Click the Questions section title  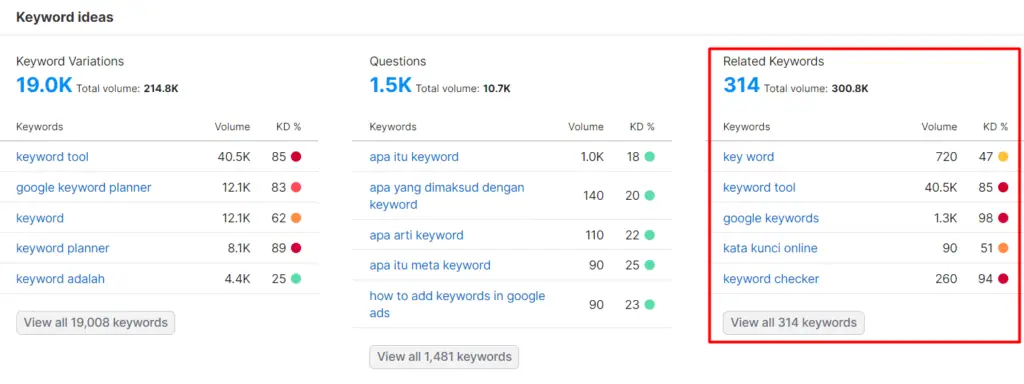click(x=398, y=61)
